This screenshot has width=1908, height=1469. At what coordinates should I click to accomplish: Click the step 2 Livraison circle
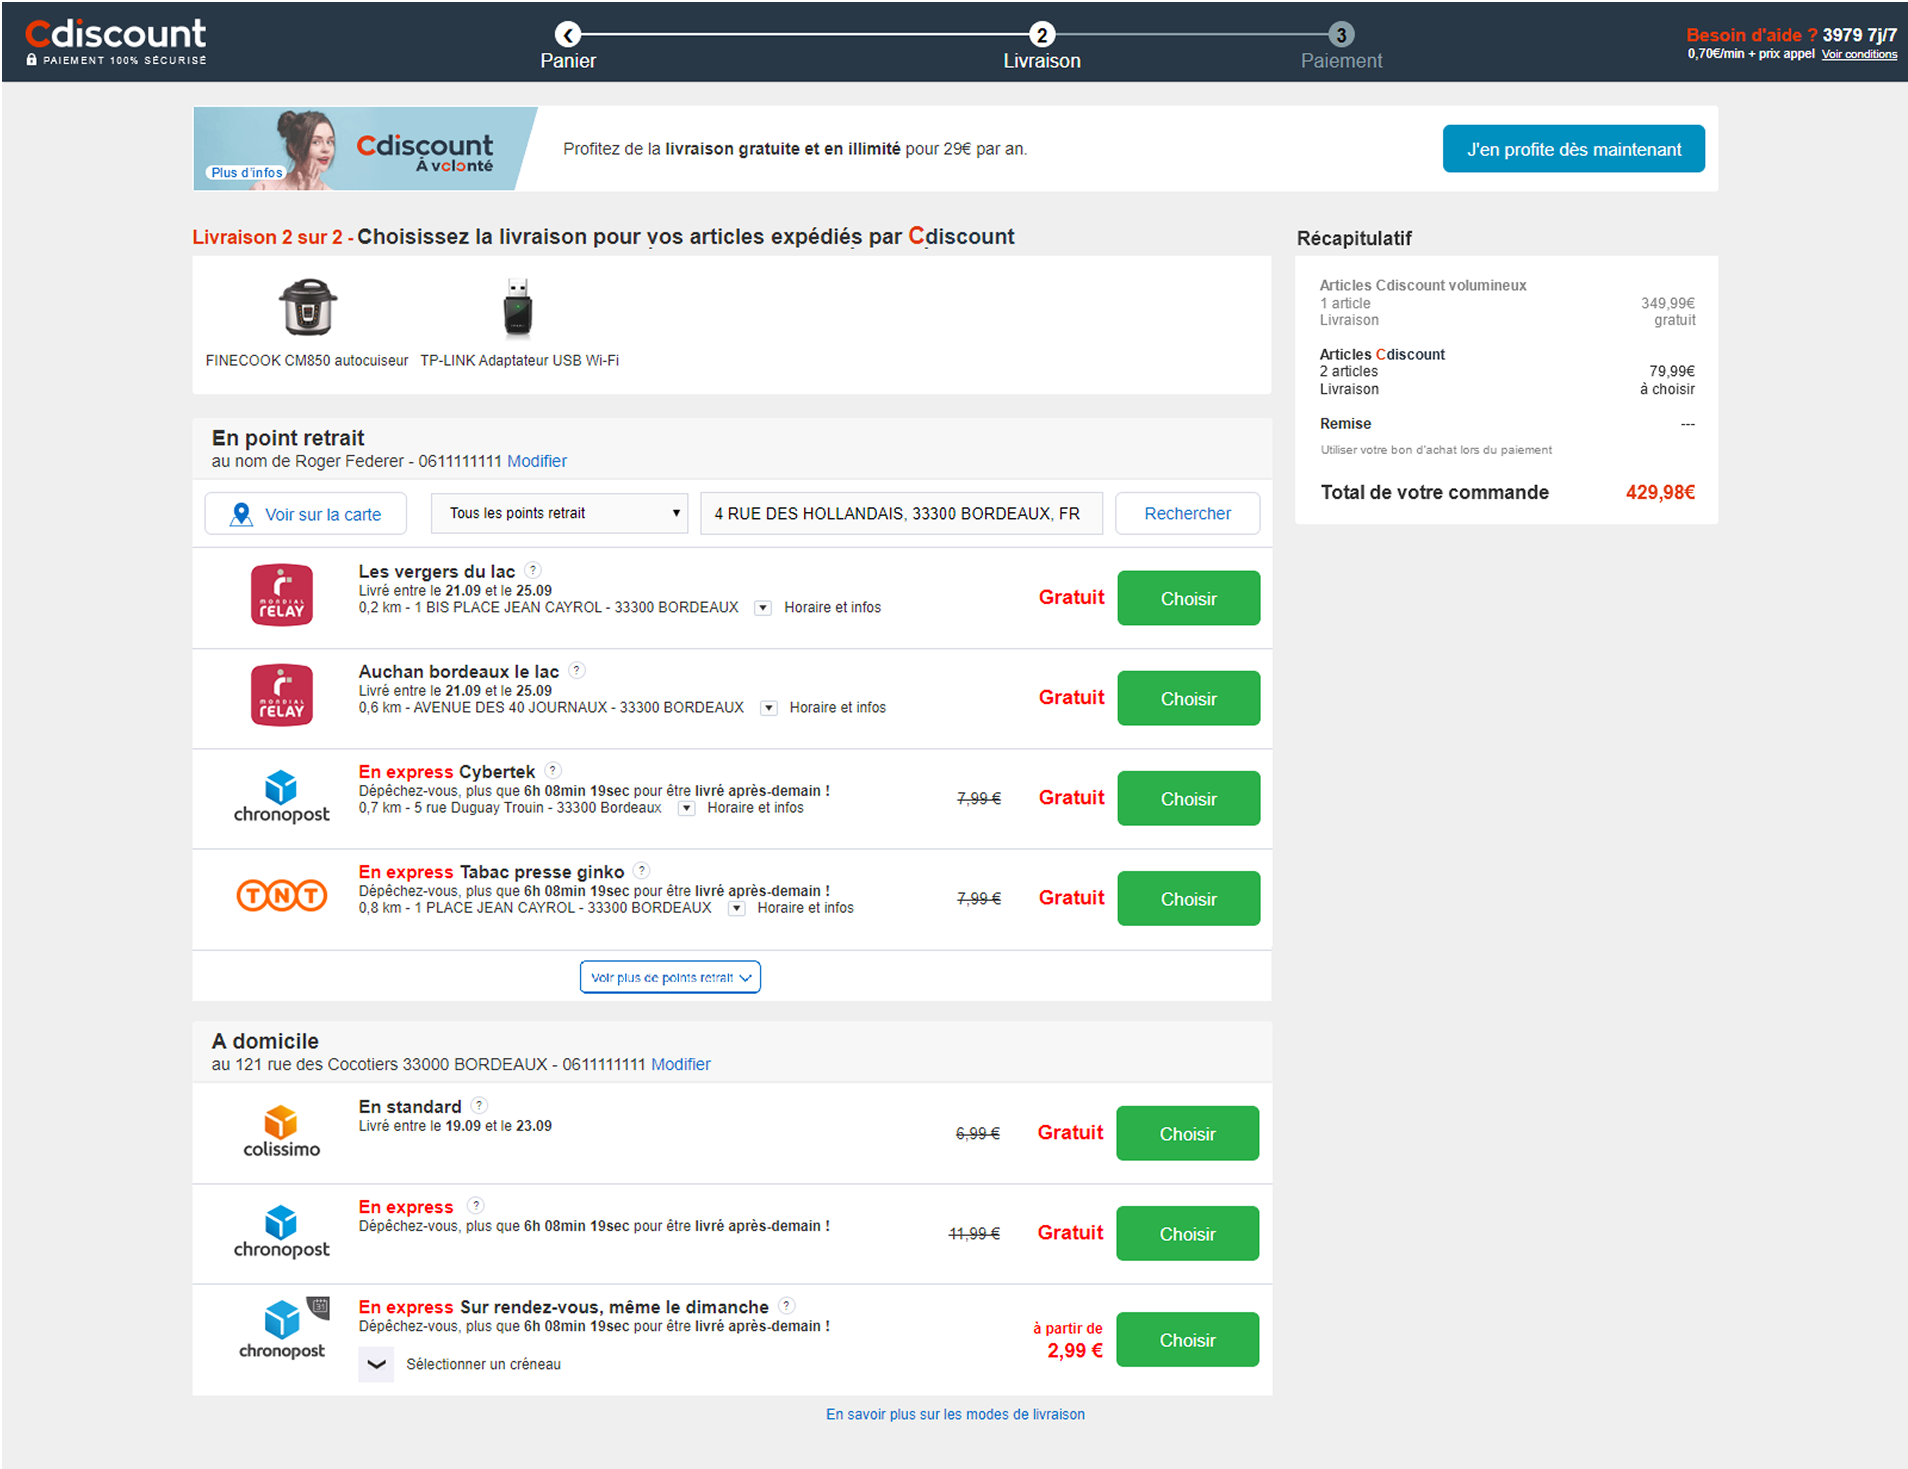click(1042, 35)
